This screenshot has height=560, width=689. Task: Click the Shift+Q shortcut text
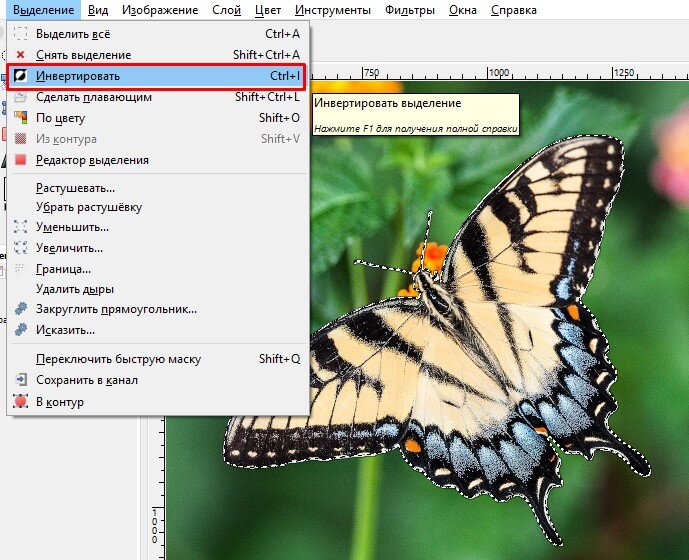click(x=279, y=359)
